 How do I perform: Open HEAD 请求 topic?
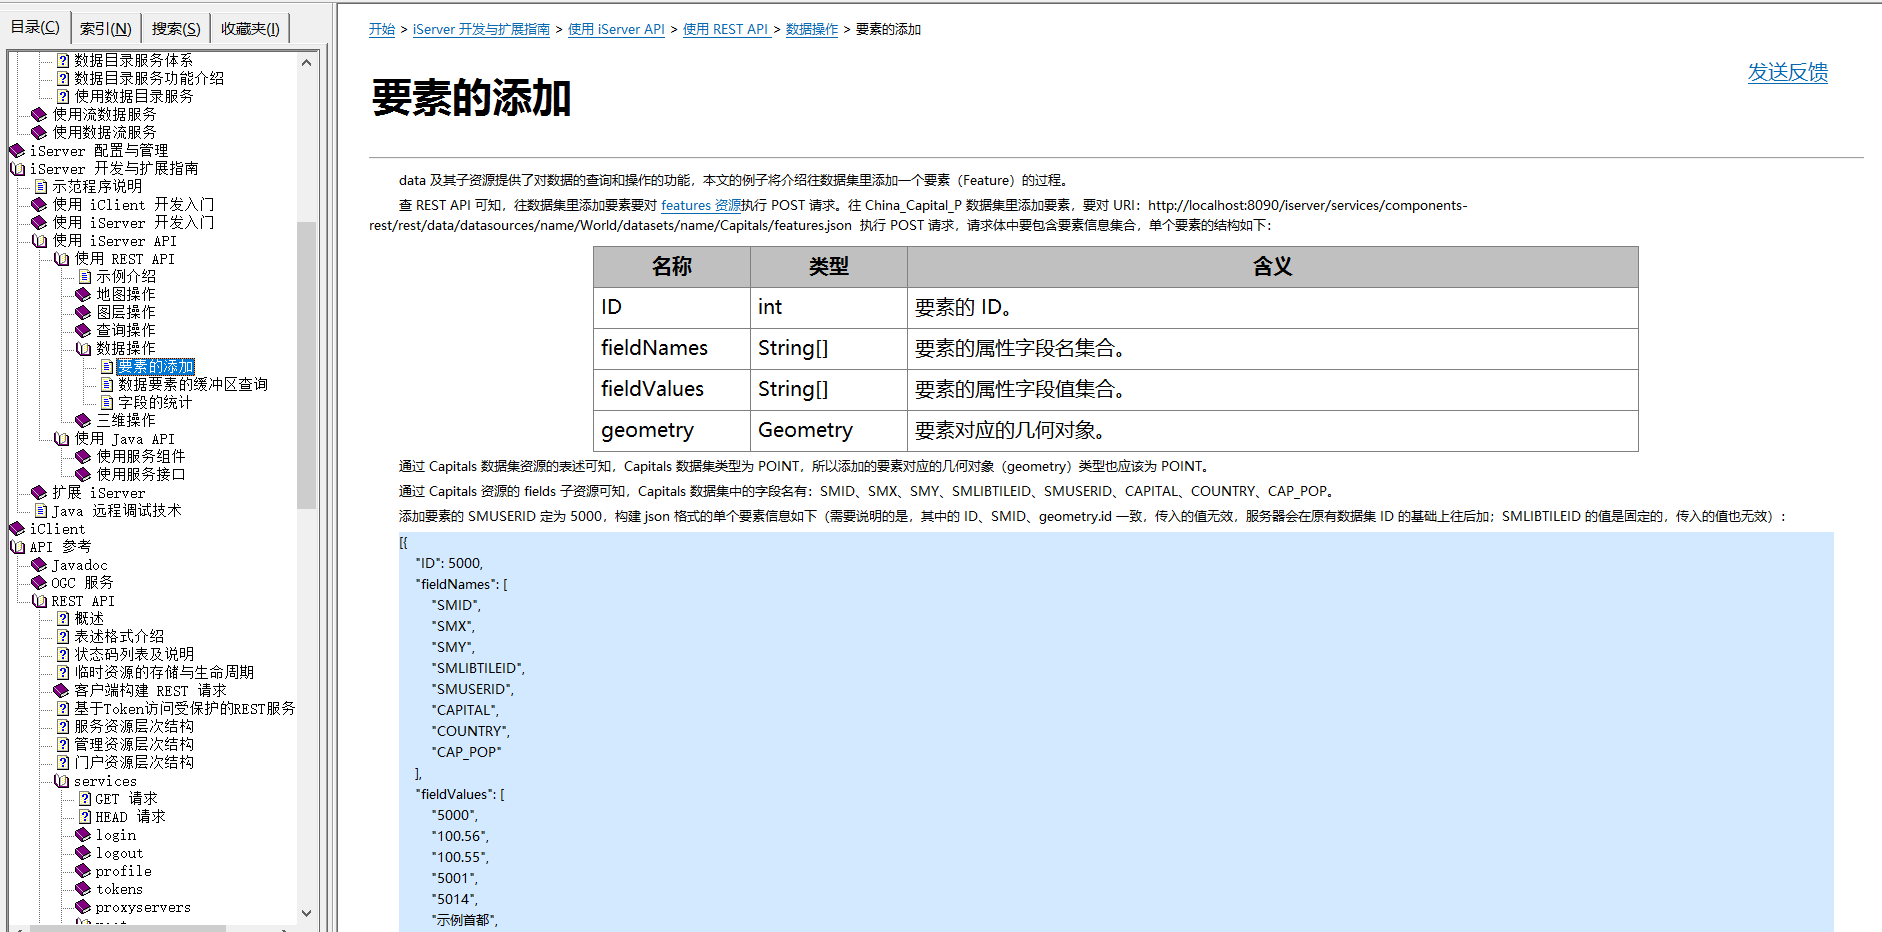tap(130, 817)
